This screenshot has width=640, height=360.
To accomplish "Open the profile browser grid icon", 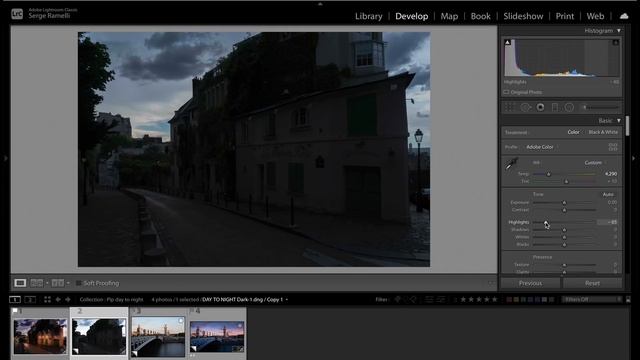I will point(613,147).
